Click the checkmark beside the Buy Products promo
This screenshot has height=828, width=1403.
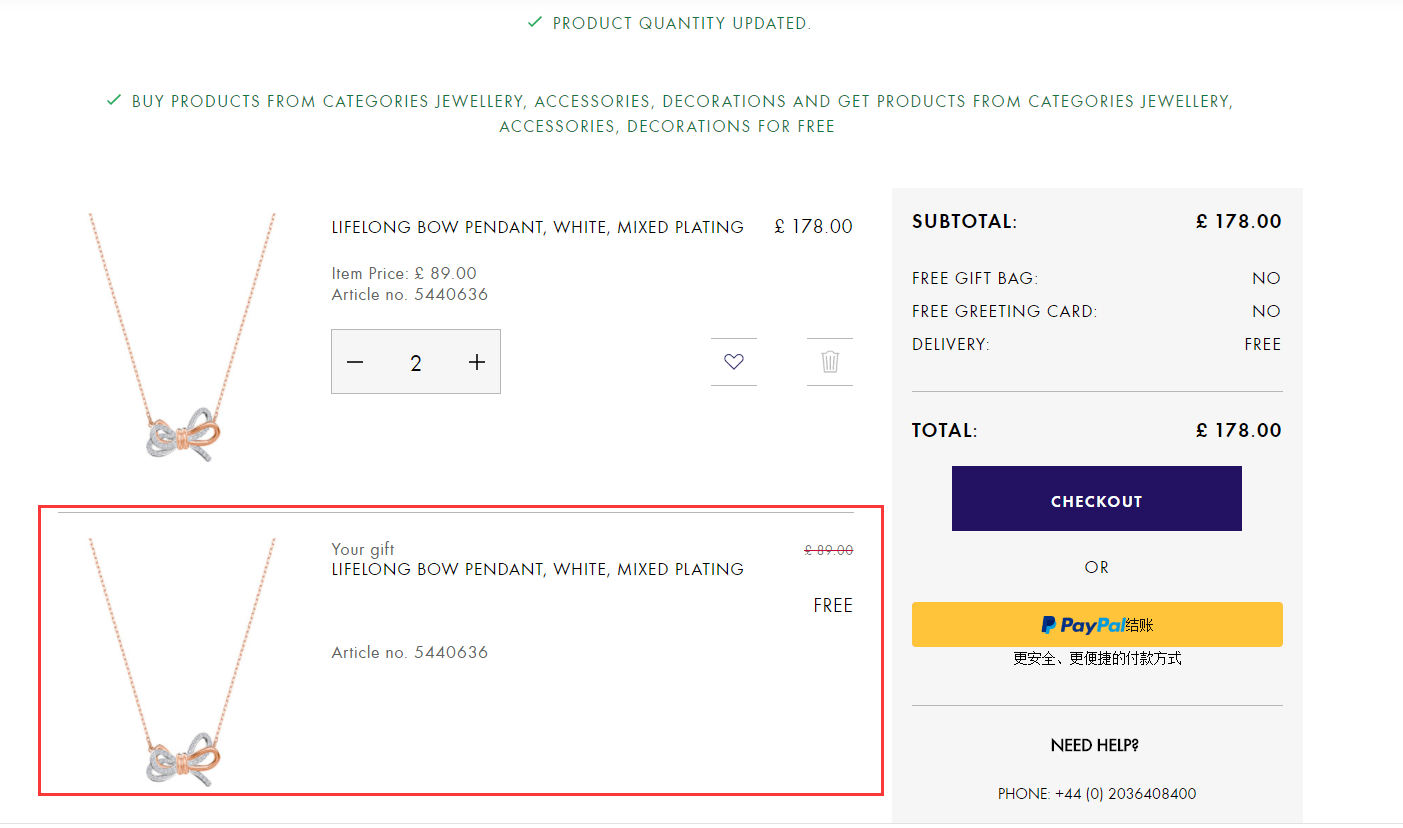point(114,100)
